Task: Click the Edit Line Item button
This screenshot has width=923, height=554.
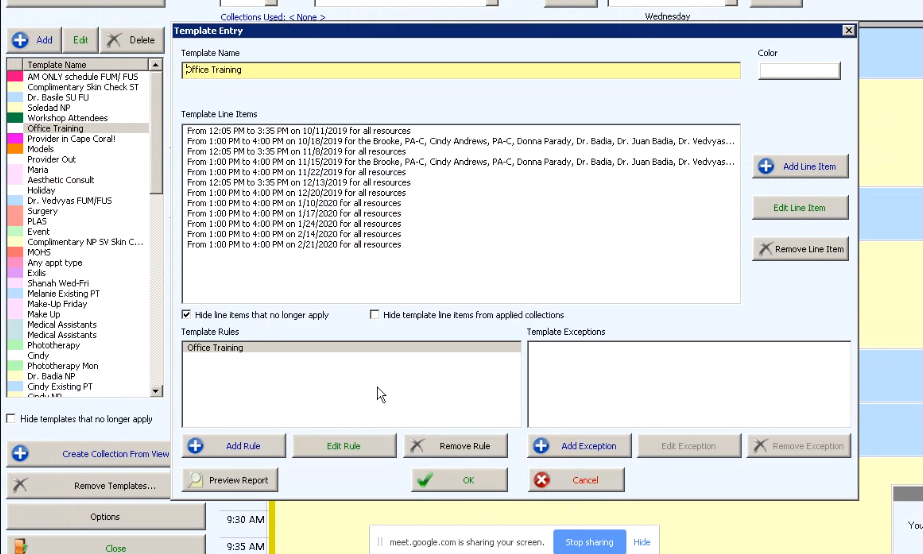Action: click(x=800, y=208)
